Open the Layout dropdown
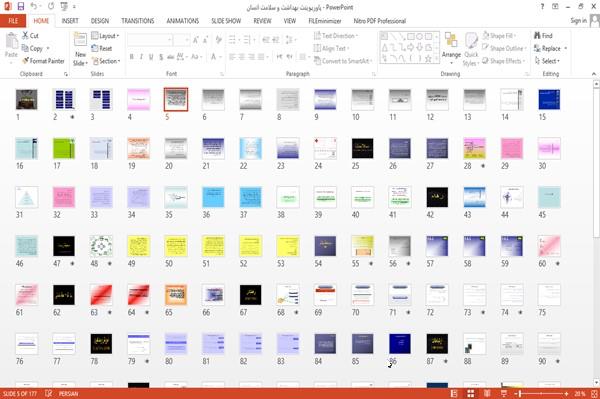600x399 pixels. [105, 36]
